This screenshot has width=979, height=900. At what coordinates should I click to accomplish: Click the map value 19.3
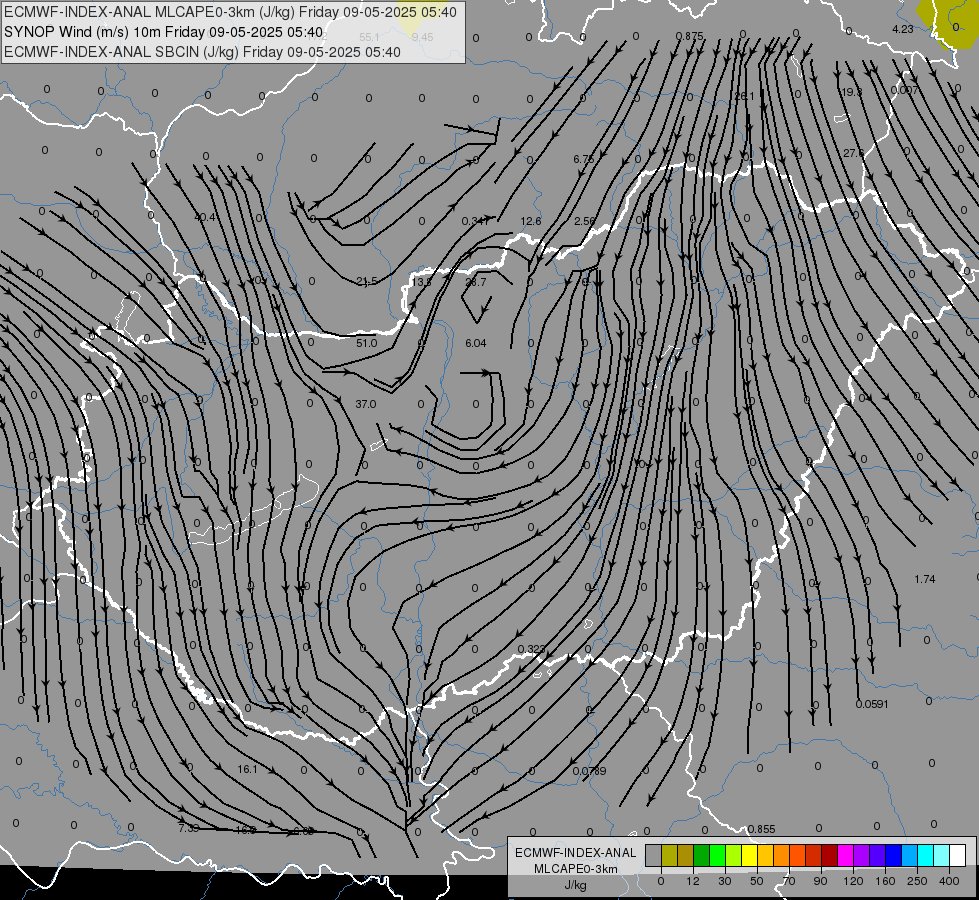(851, 92)
